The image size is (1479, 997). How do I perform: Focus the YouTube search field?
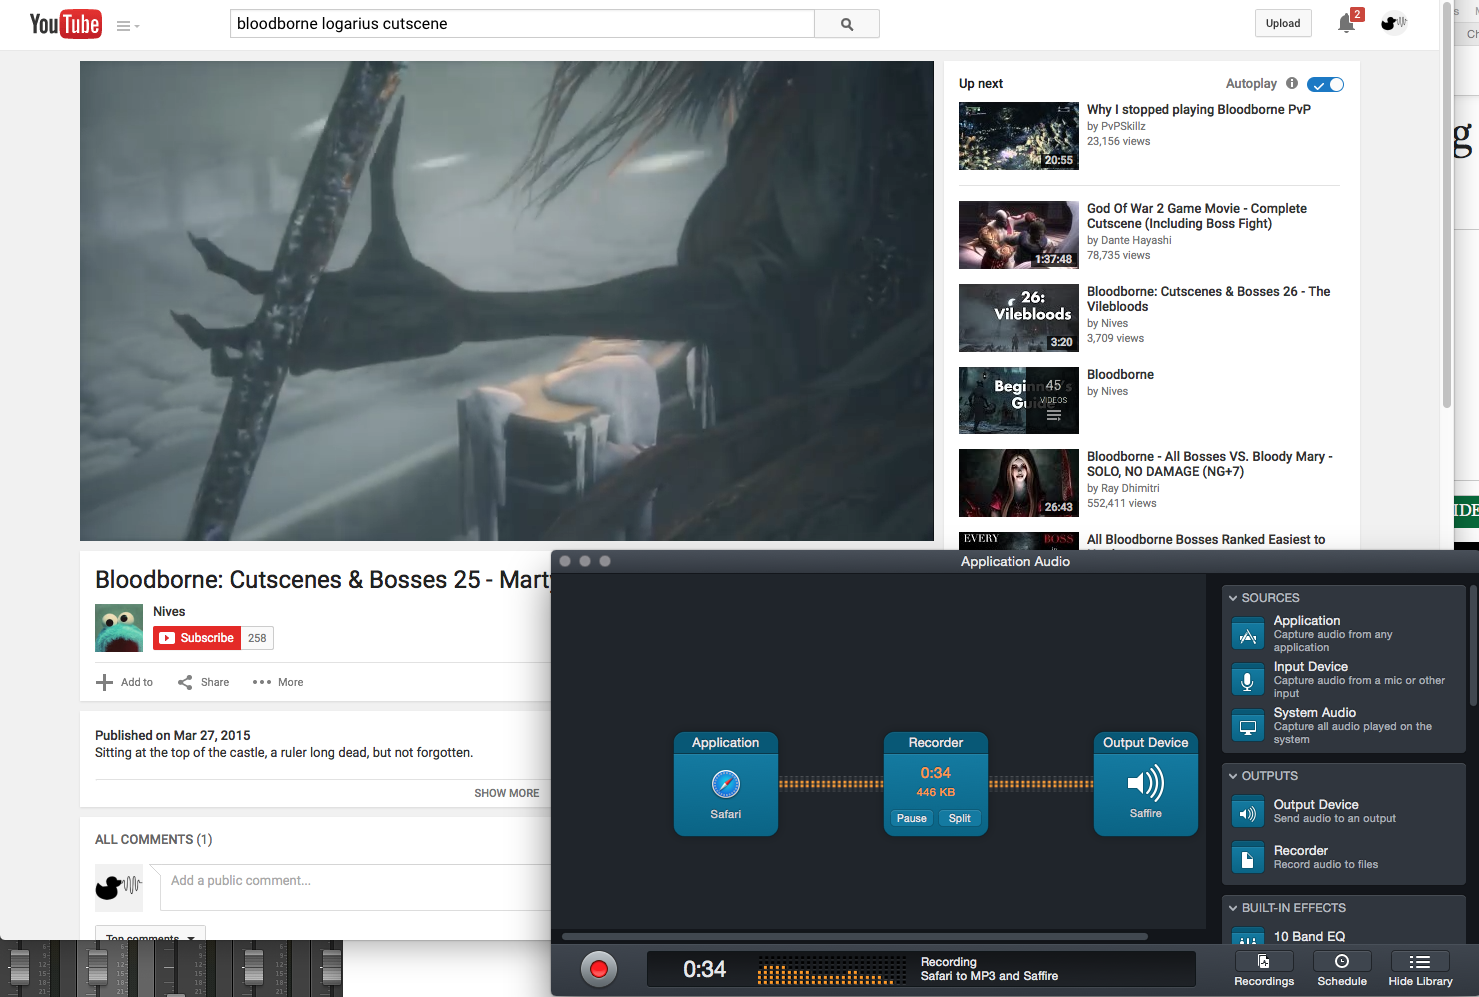pos(522,24)
